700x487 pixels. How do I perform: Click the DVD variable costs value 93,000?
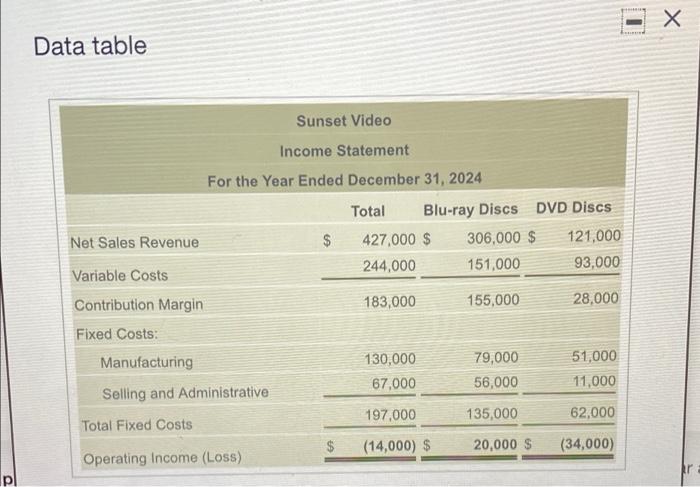(x=597, y=262)
